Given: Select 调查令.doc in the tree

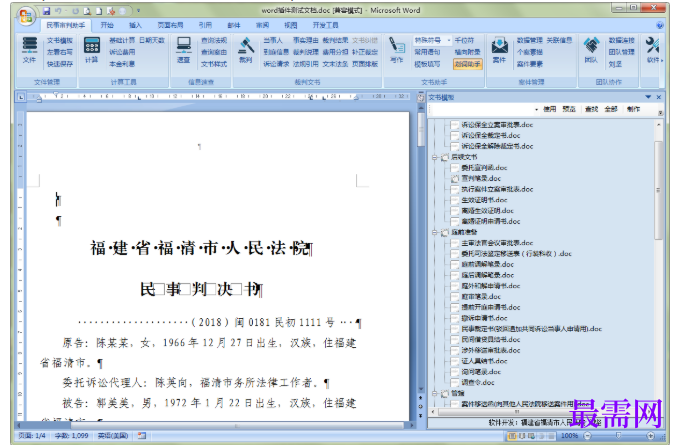Looking at the screenshot, I should 477,382.
